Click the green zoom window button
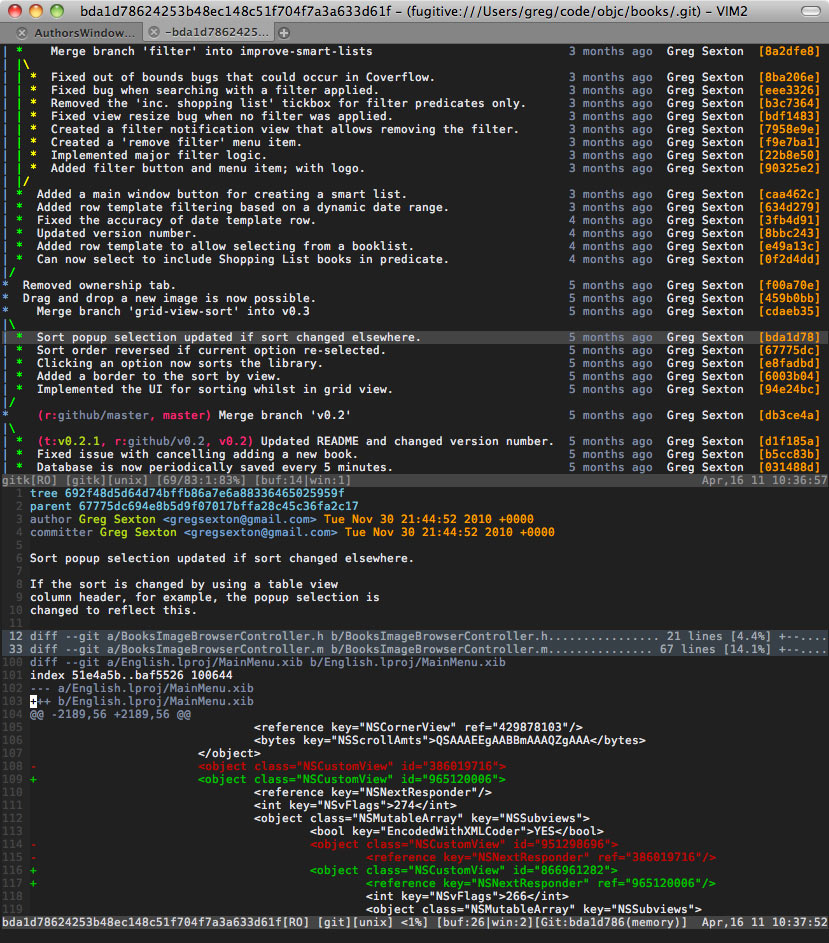 [57, 11]
